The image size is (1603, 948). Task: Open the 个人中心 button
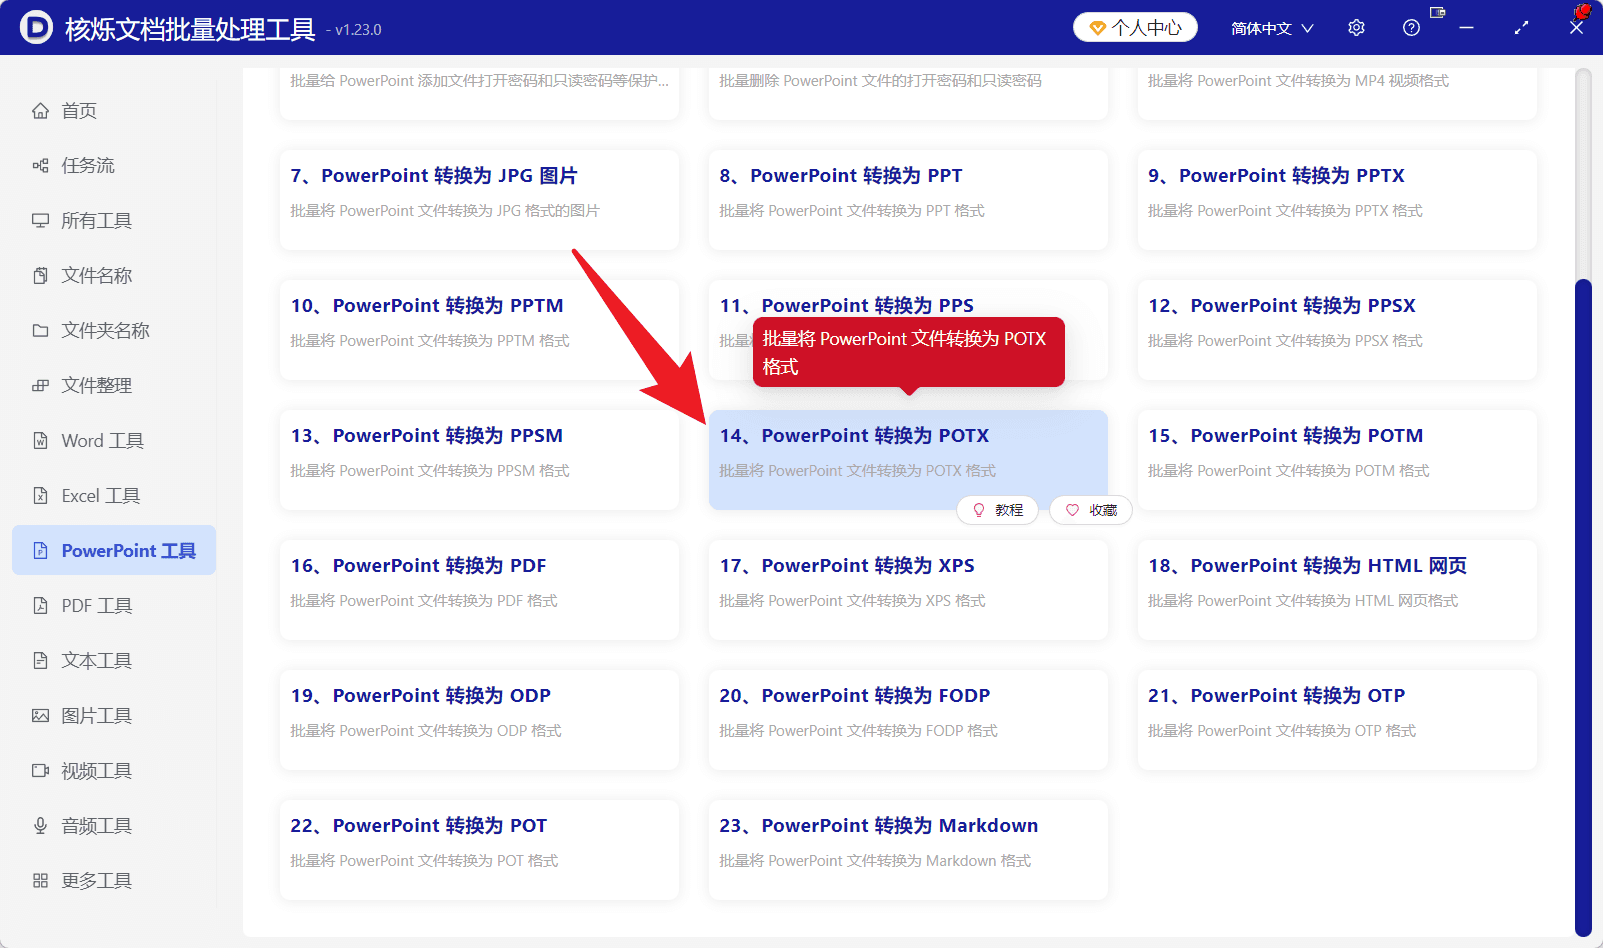[x=1135, y=28]
